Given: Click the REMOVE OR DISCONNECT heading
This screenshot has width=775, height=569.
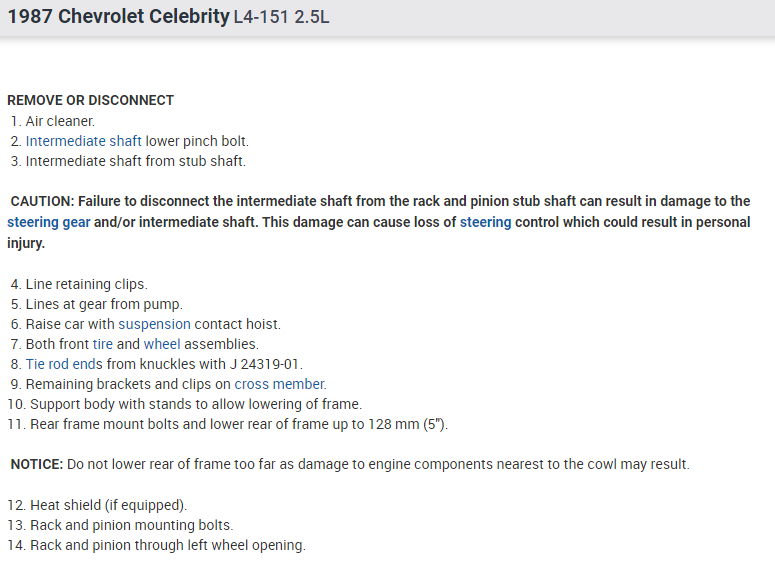Looking at the screenshot, I should [90, 100].
